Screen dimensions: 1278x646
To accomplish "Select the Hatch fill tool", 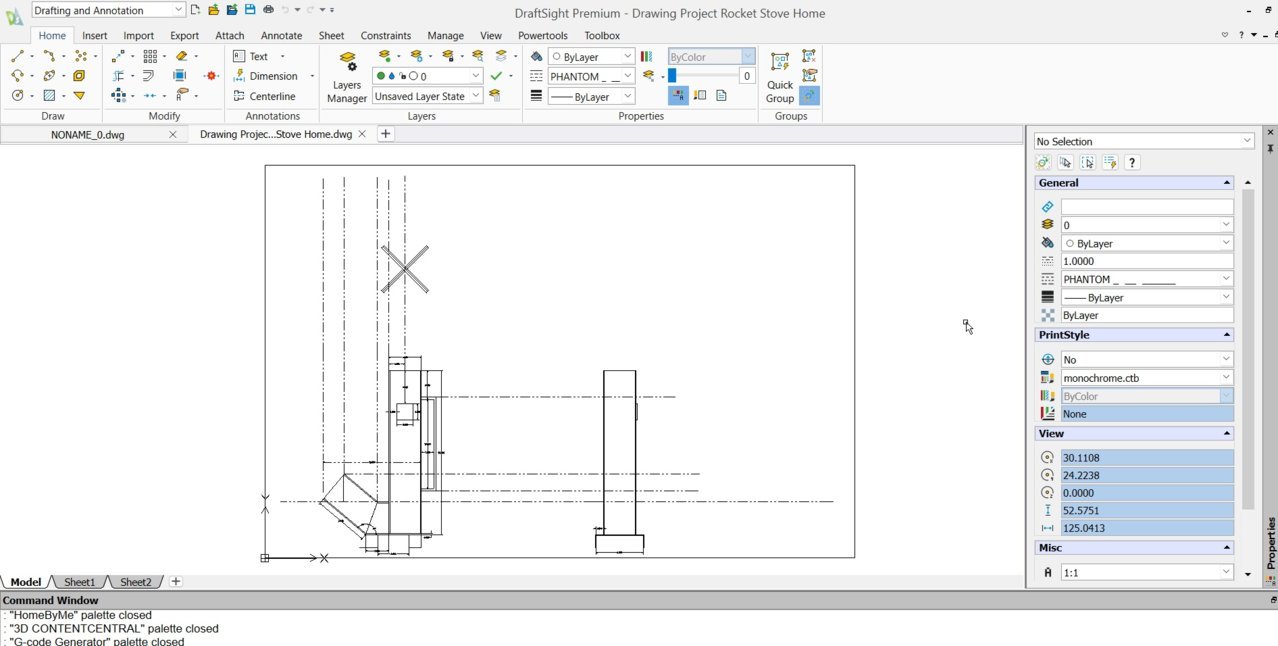I will point(48,95).
